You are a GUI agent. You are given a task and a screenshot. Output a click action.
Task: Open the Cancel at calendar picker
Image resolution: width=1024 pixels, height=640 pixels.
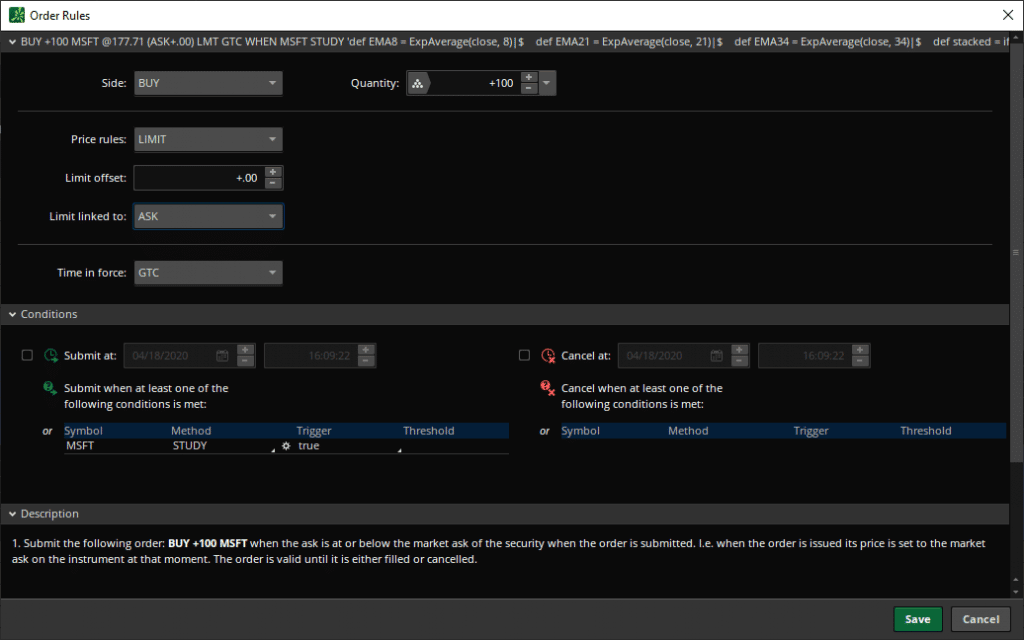pos(716,355)
